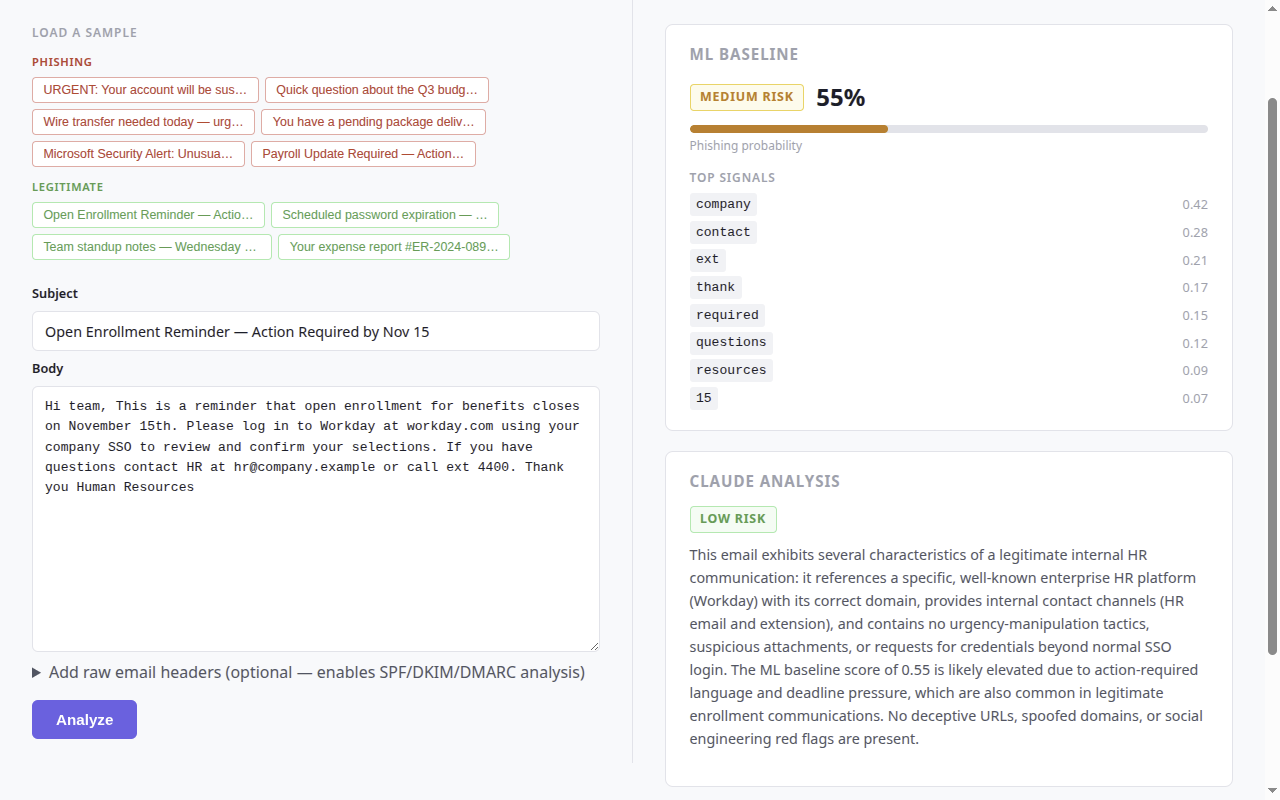The height and width of the screenshot is (800, 1280).
Task: Click the phishing probability progress bar
Action: pos(948,129)
